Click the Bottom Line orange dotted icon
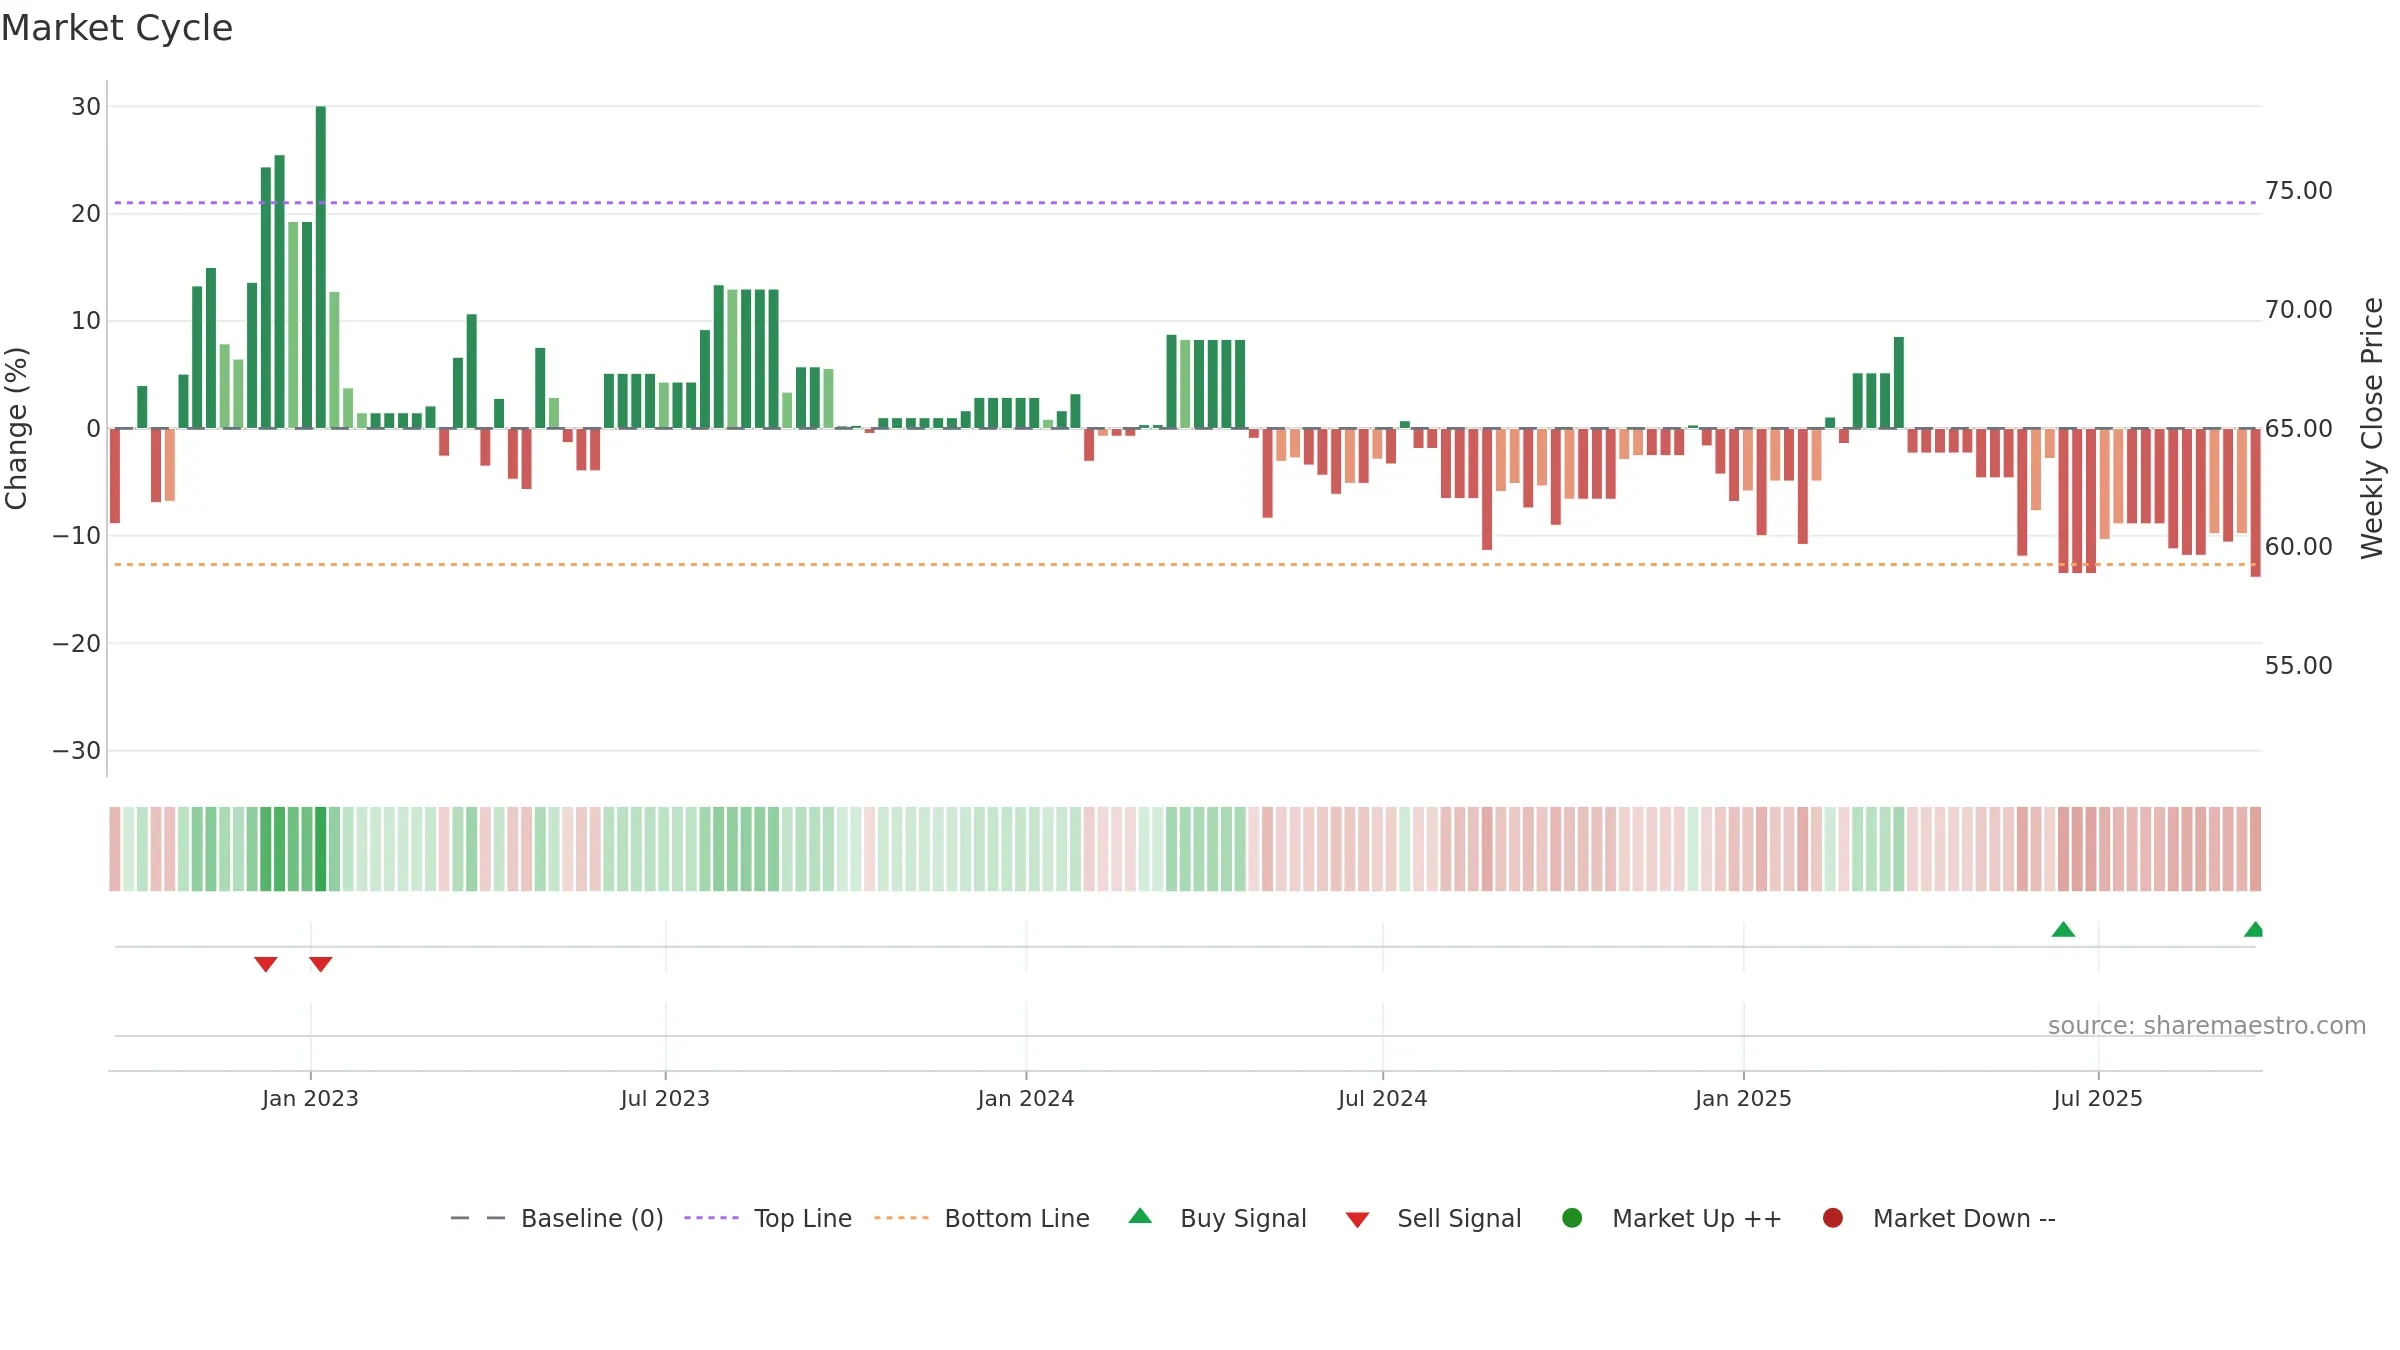 tap(901, 1218)
